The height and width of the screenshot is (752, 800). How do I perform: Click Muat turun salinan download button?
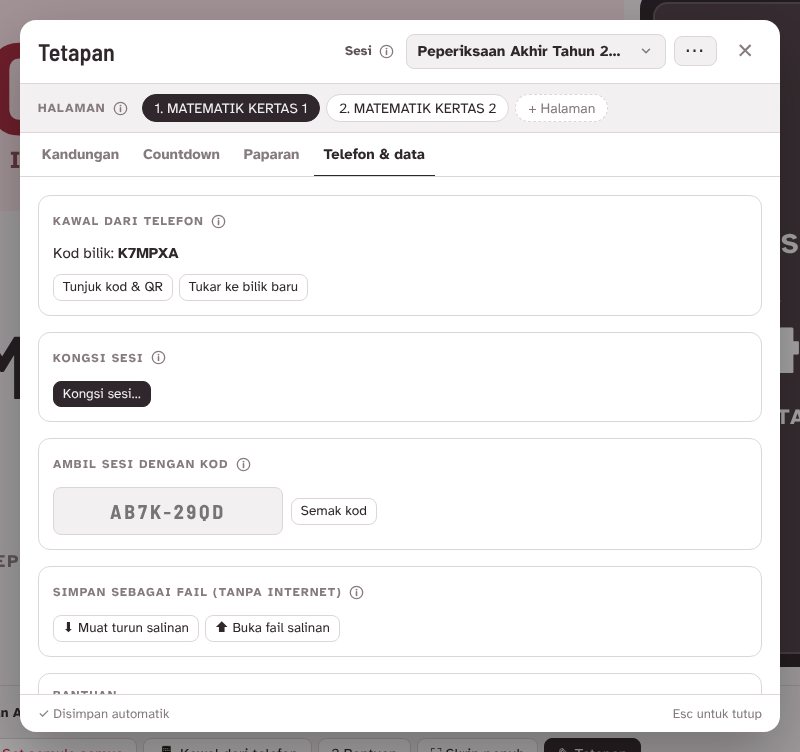tap(126, 628)
